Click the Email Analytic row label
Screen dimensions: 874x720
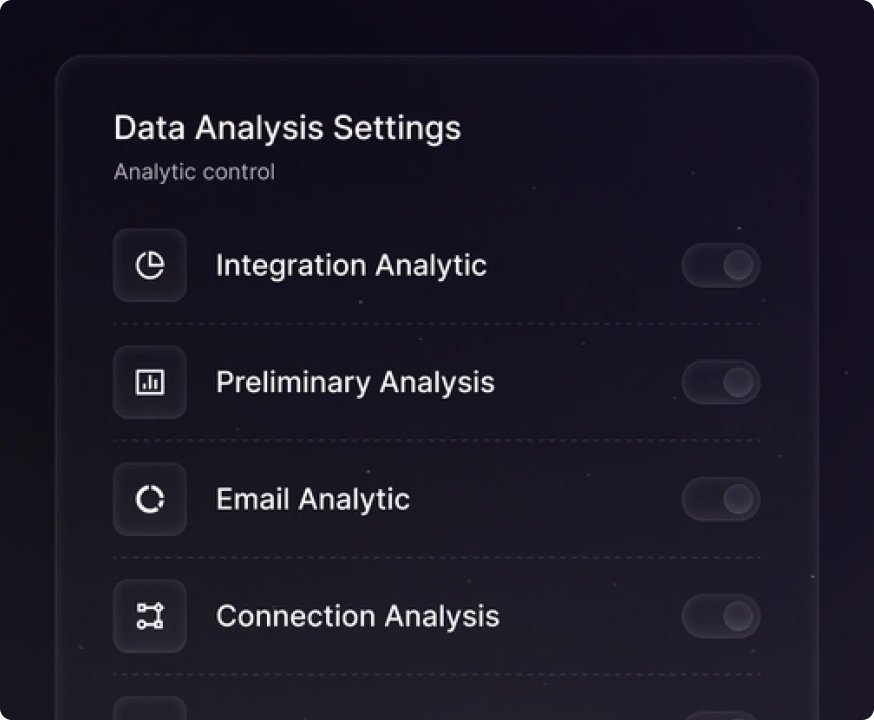pyautogui.click(x=312, y=499)
